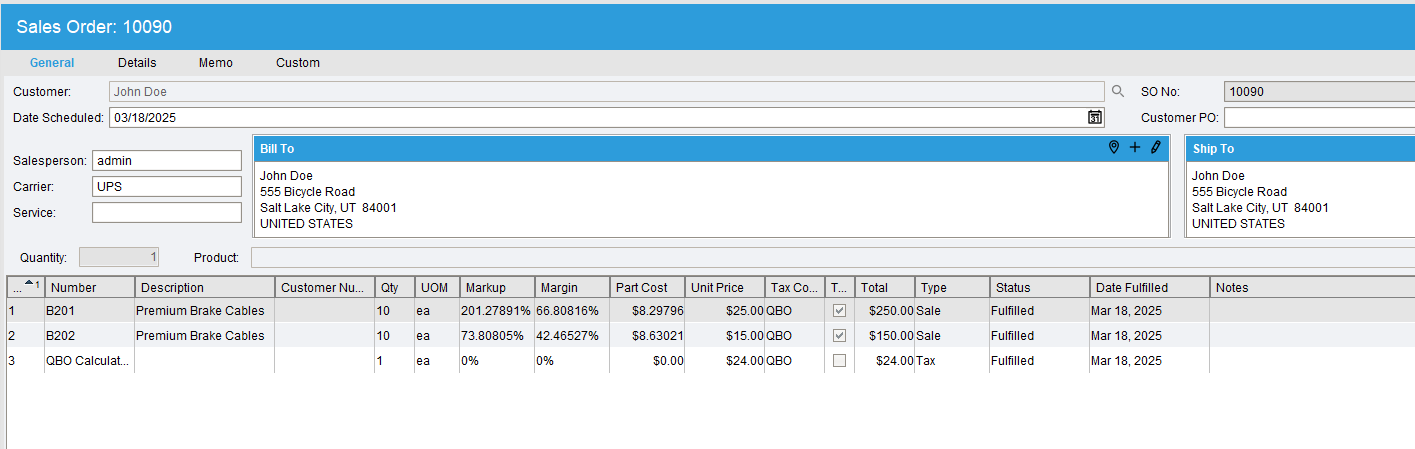Click Premium Brake Cables description in B202 row
Screen dimensions: 1415x449
click(205, 335)
